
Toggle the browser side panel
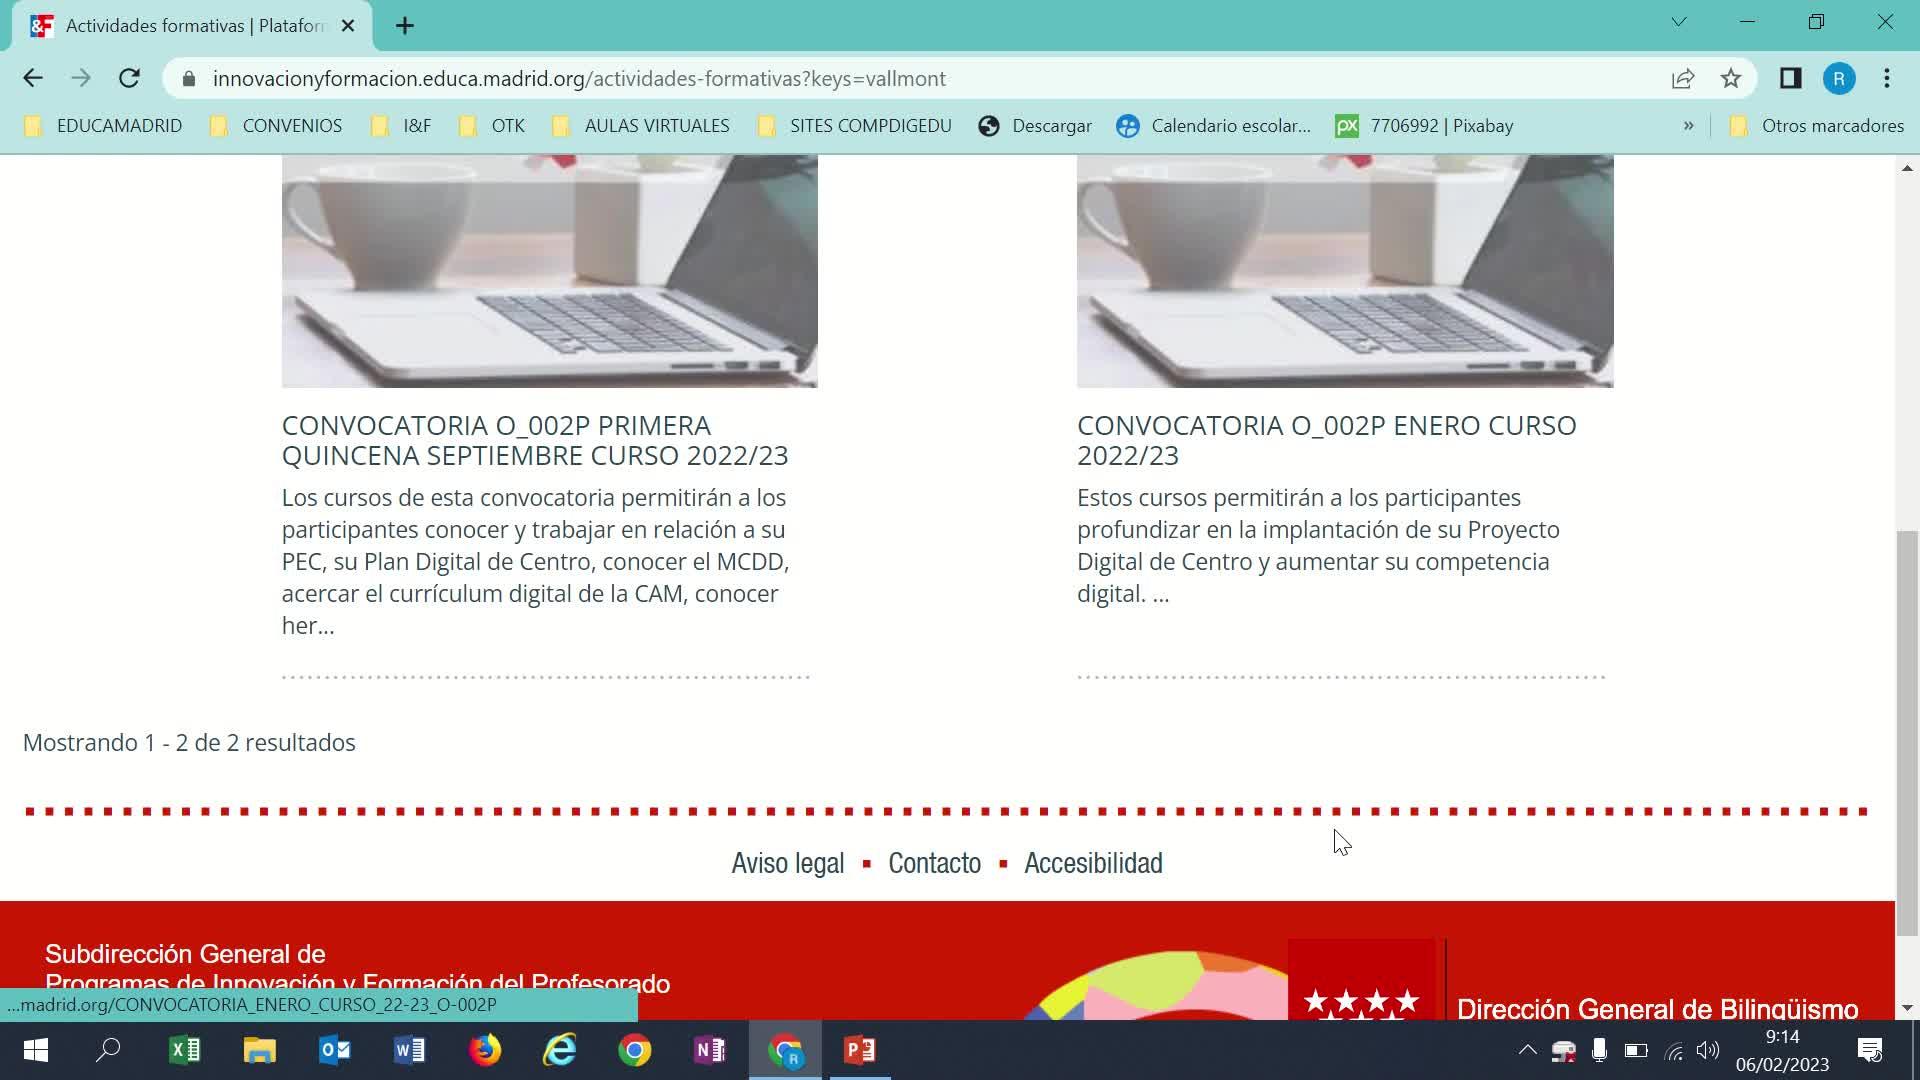point(1790,78)
